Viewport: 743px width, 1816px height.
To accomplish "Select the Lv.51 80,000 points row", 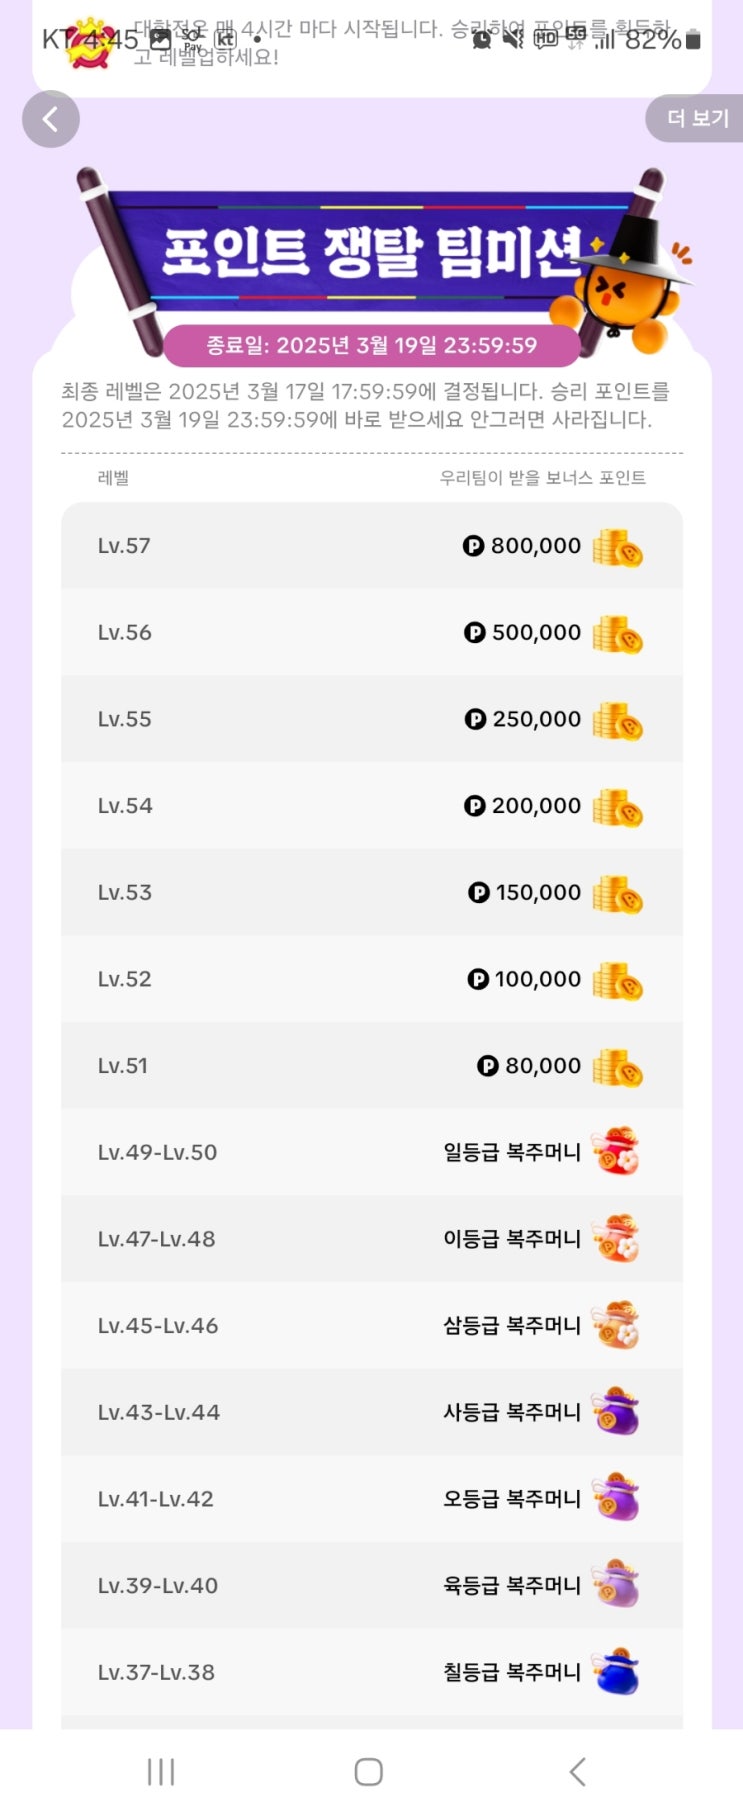I will click(371, 1066).
